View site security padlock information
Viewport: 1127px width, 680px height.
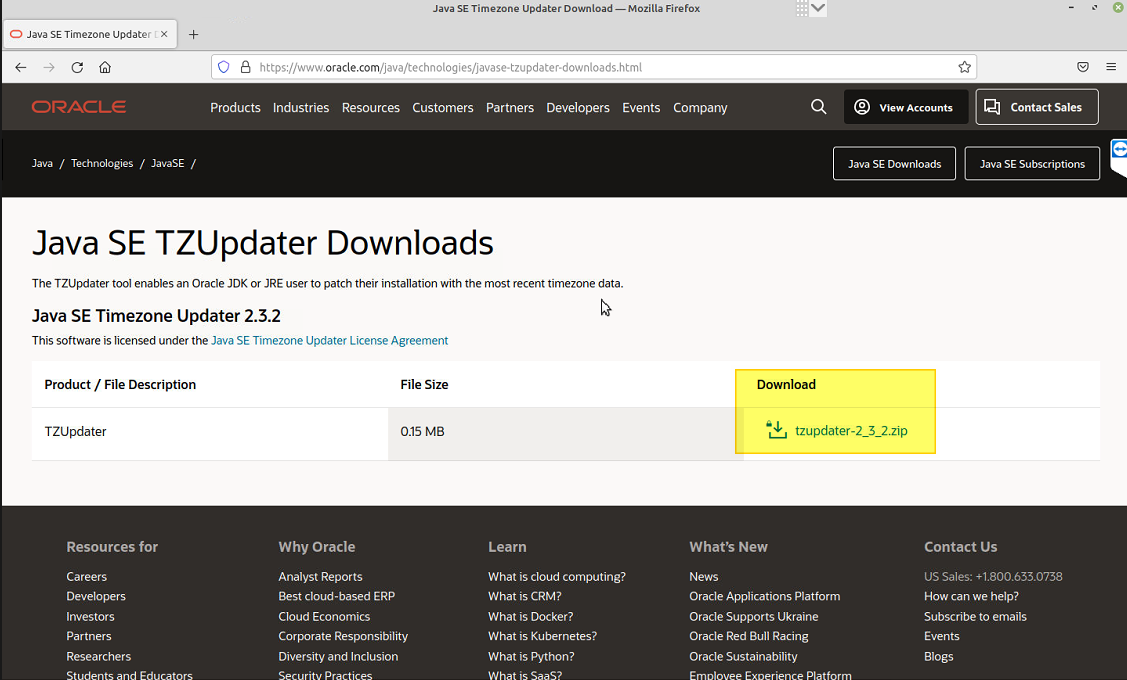click(245, 67)
